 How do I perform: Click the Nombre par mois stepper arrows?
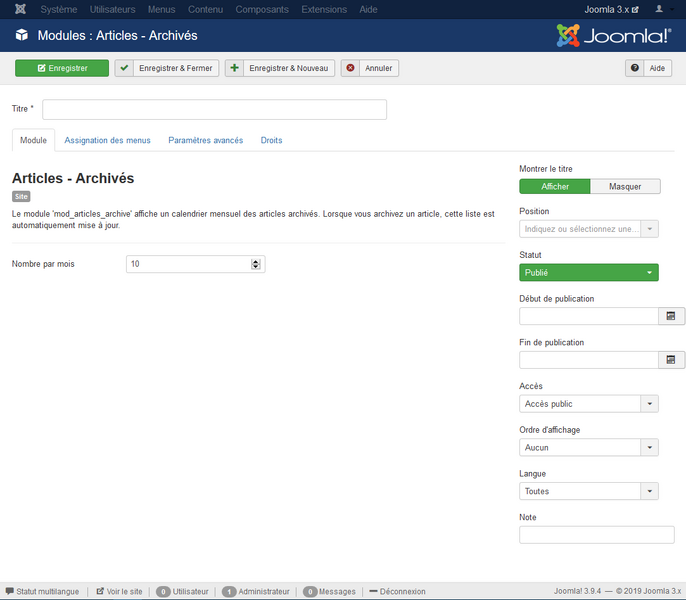click(x=256, y=264)
